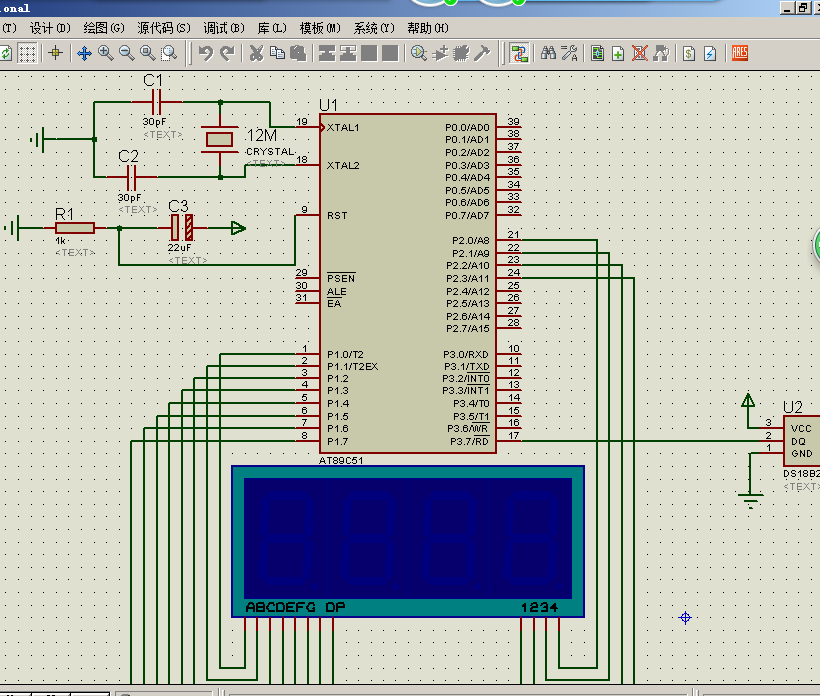
Task: Click the Decompose hammer icon
Action: tap(482, 53)
